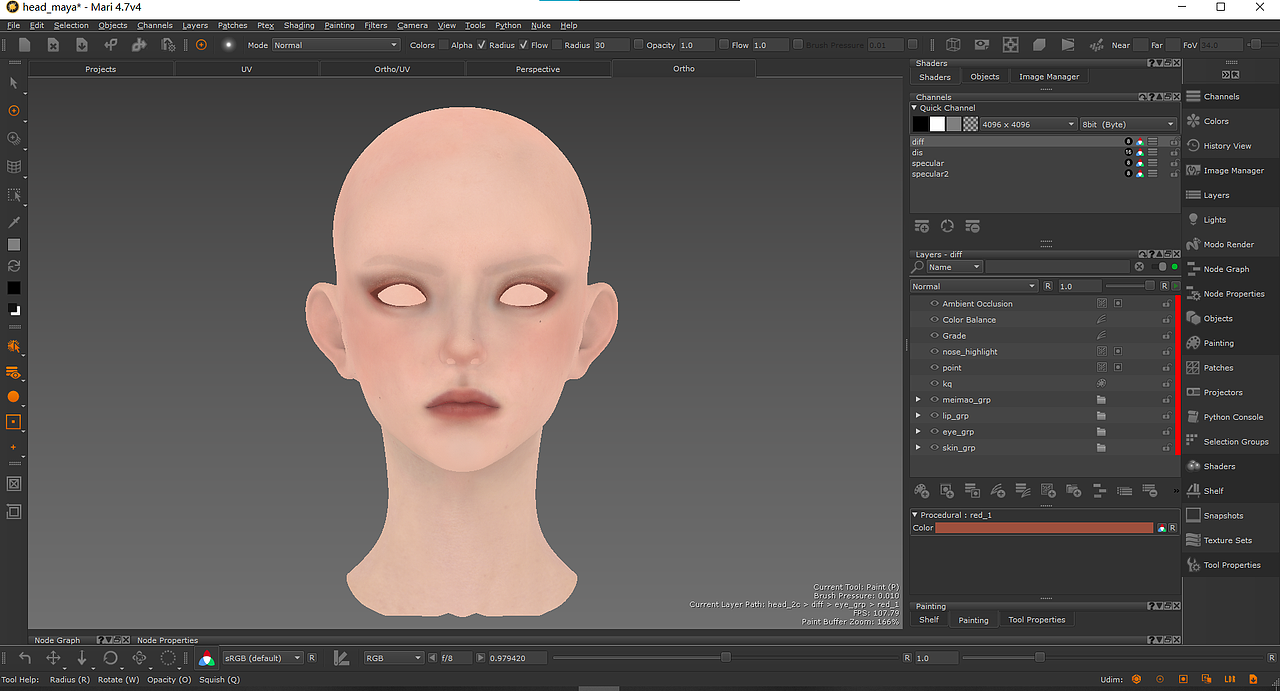Click the move/pan icon in the bottom toolbar
This screenshot has height=691, width=1280.
tap(54, 658)
